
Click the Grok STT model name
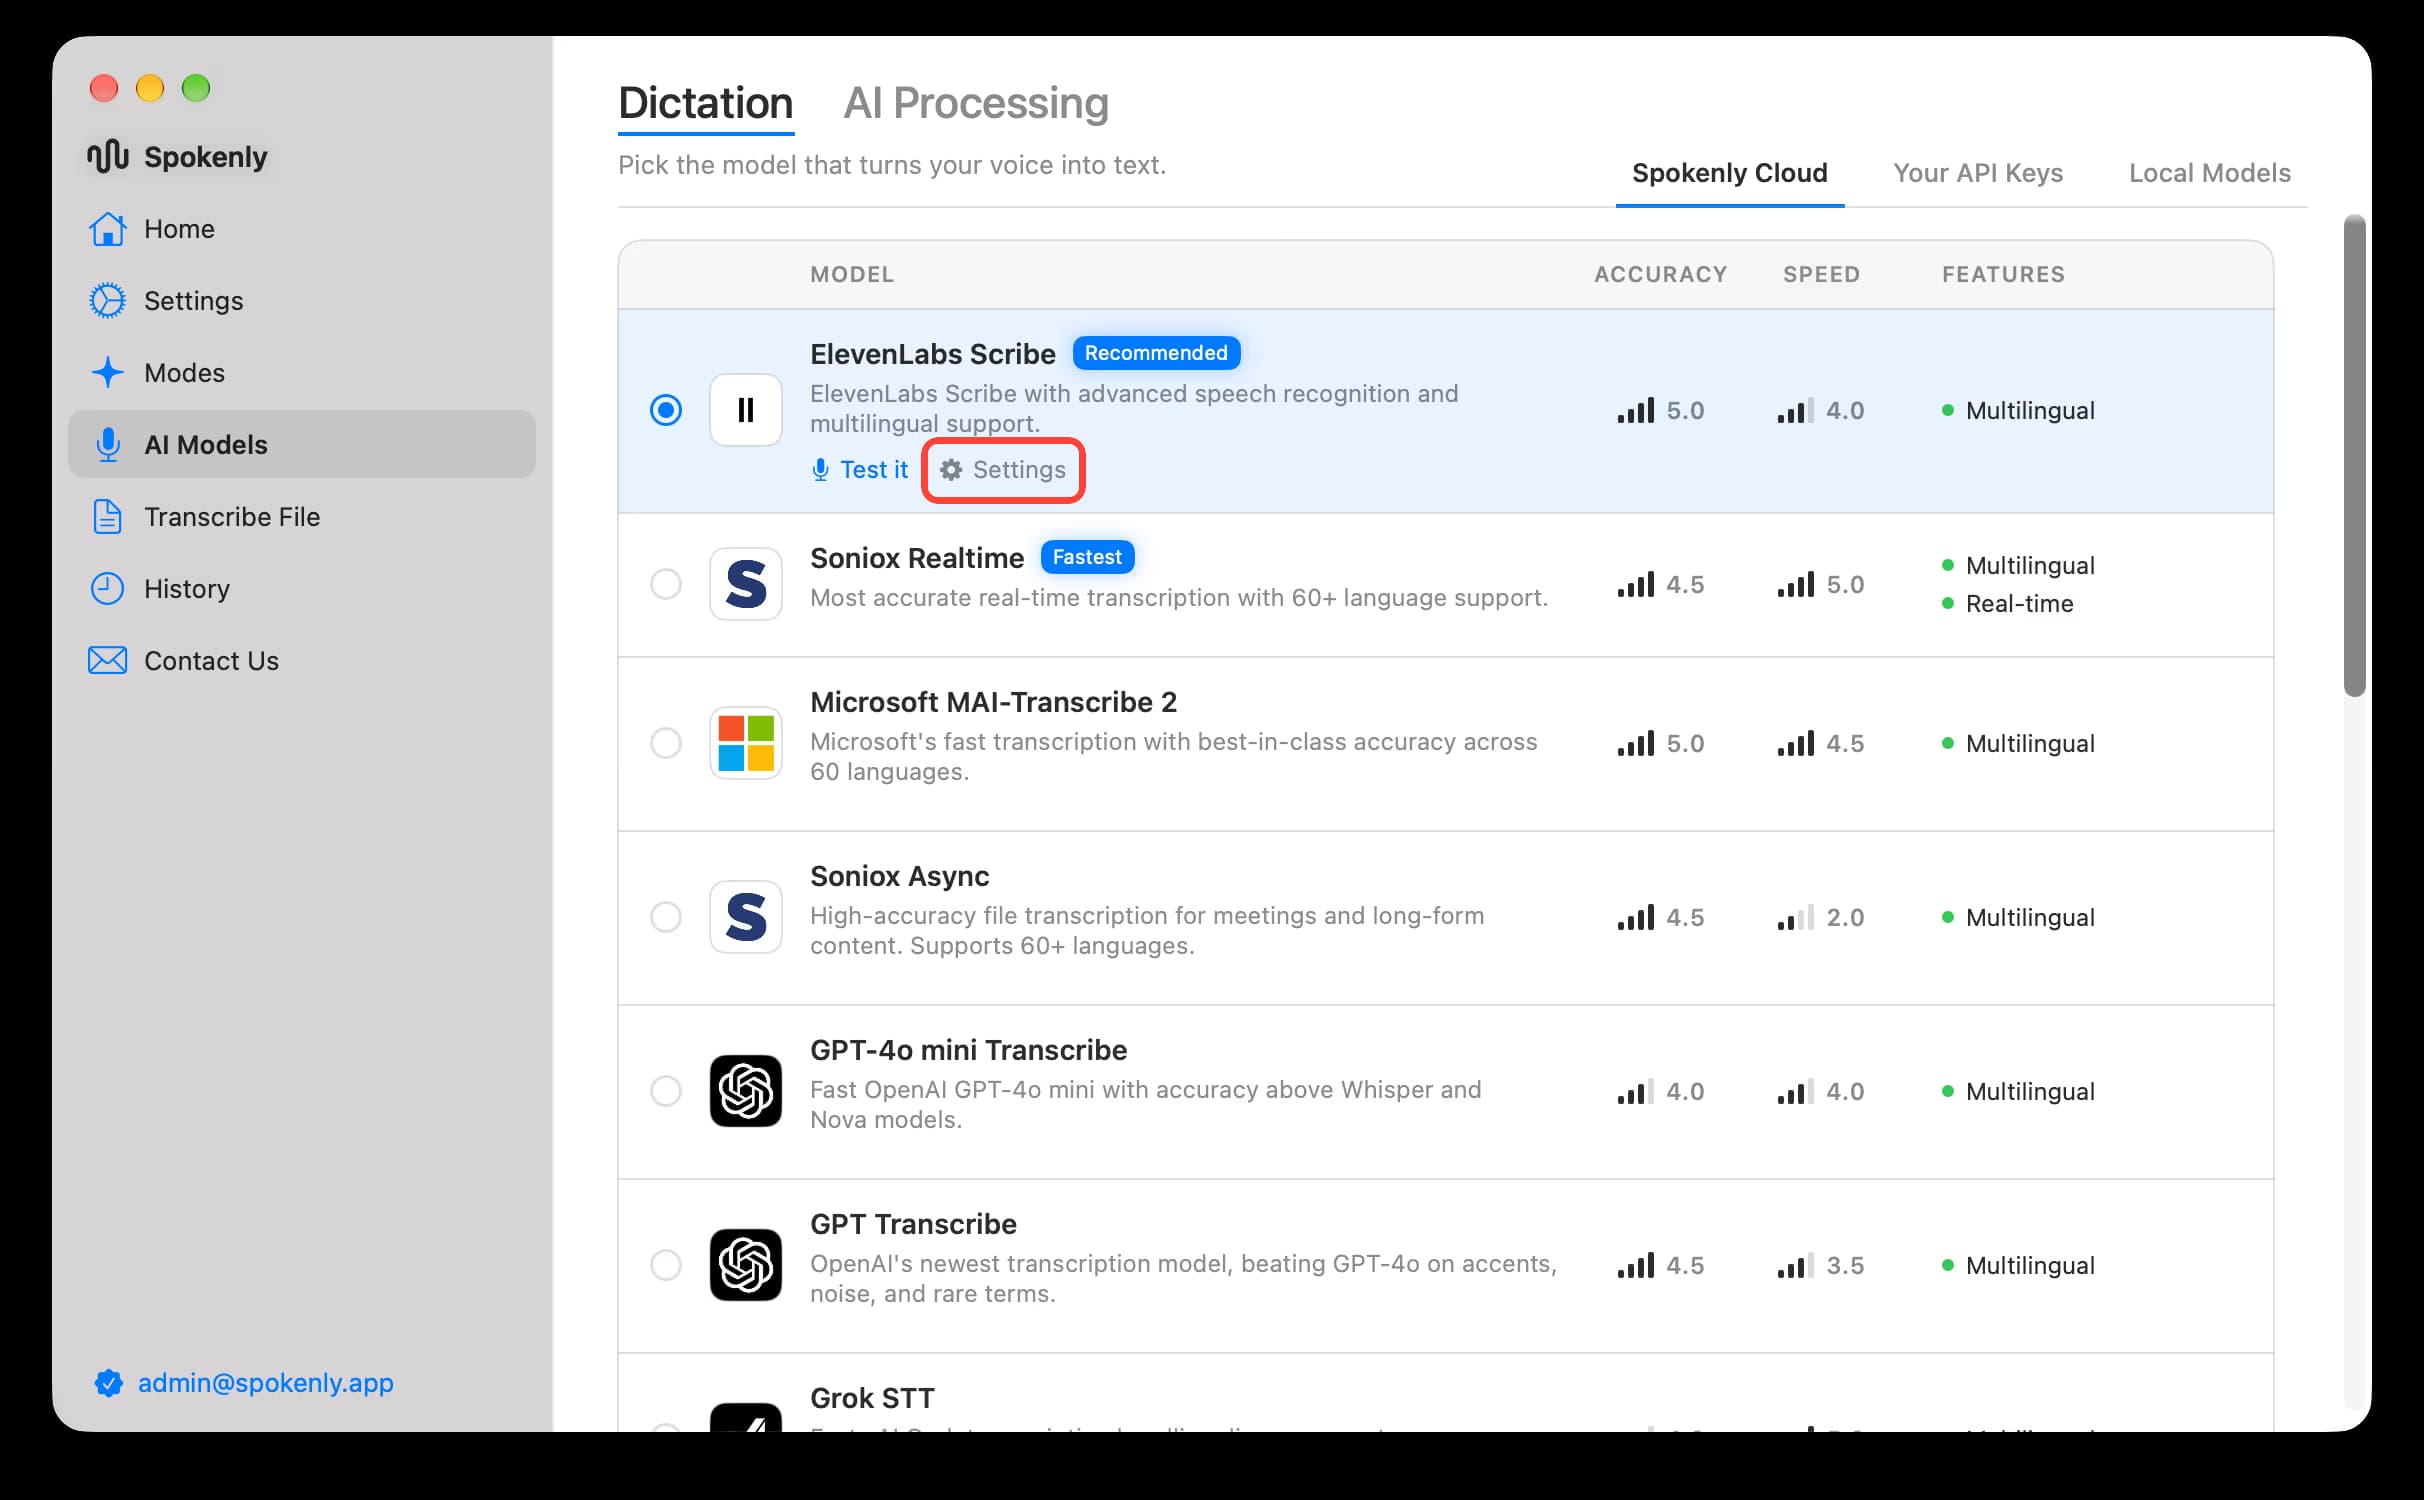[x=872, y=1398]
